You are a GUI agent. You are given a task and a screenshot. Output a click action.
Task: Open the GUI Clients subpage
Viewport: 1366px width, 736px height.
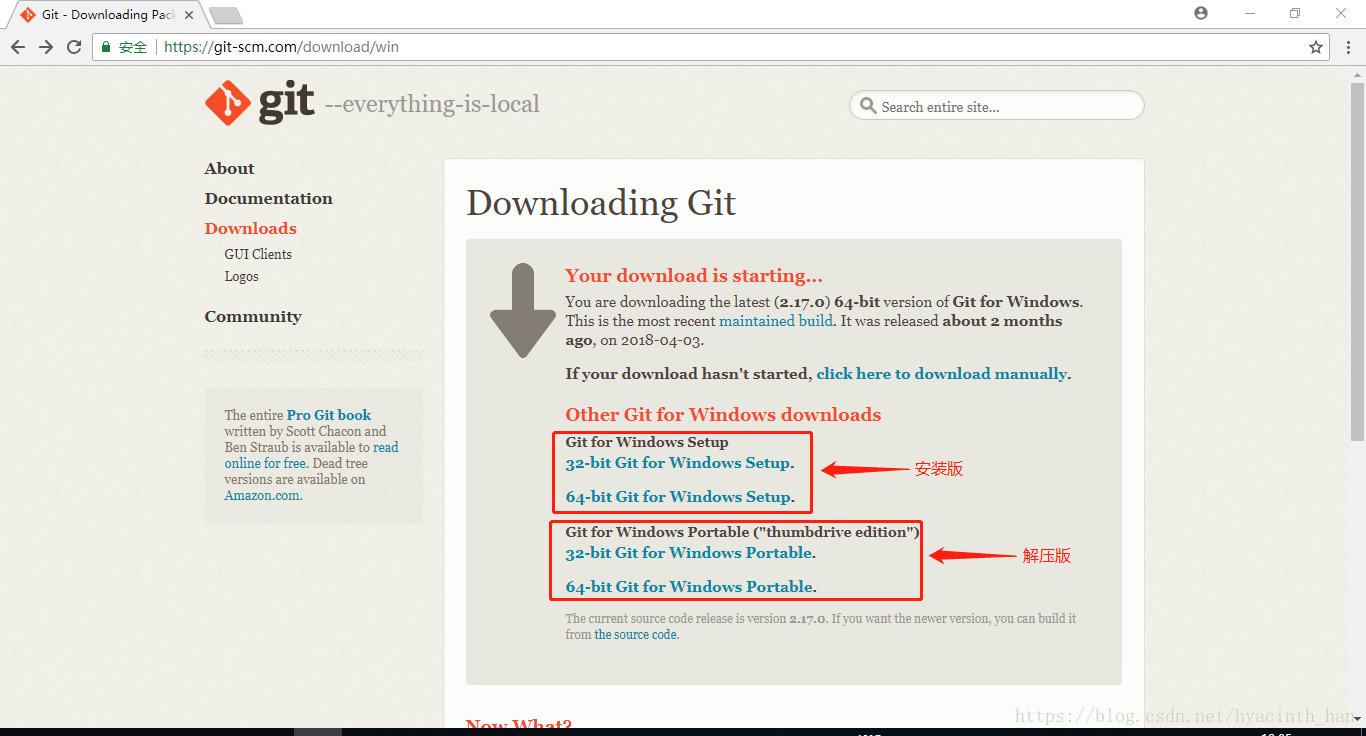[x=258, y=254]
